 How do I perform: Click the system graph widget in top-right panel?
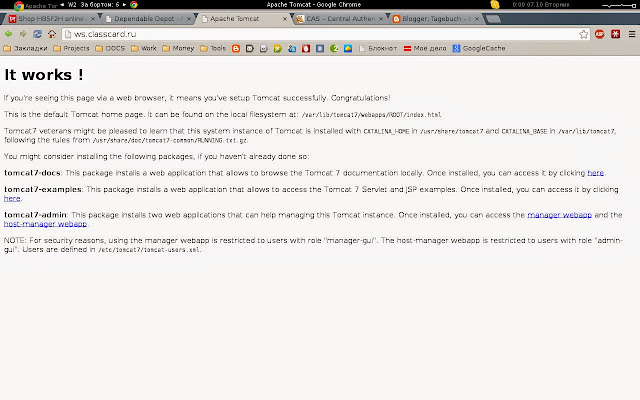click(619, 5)
